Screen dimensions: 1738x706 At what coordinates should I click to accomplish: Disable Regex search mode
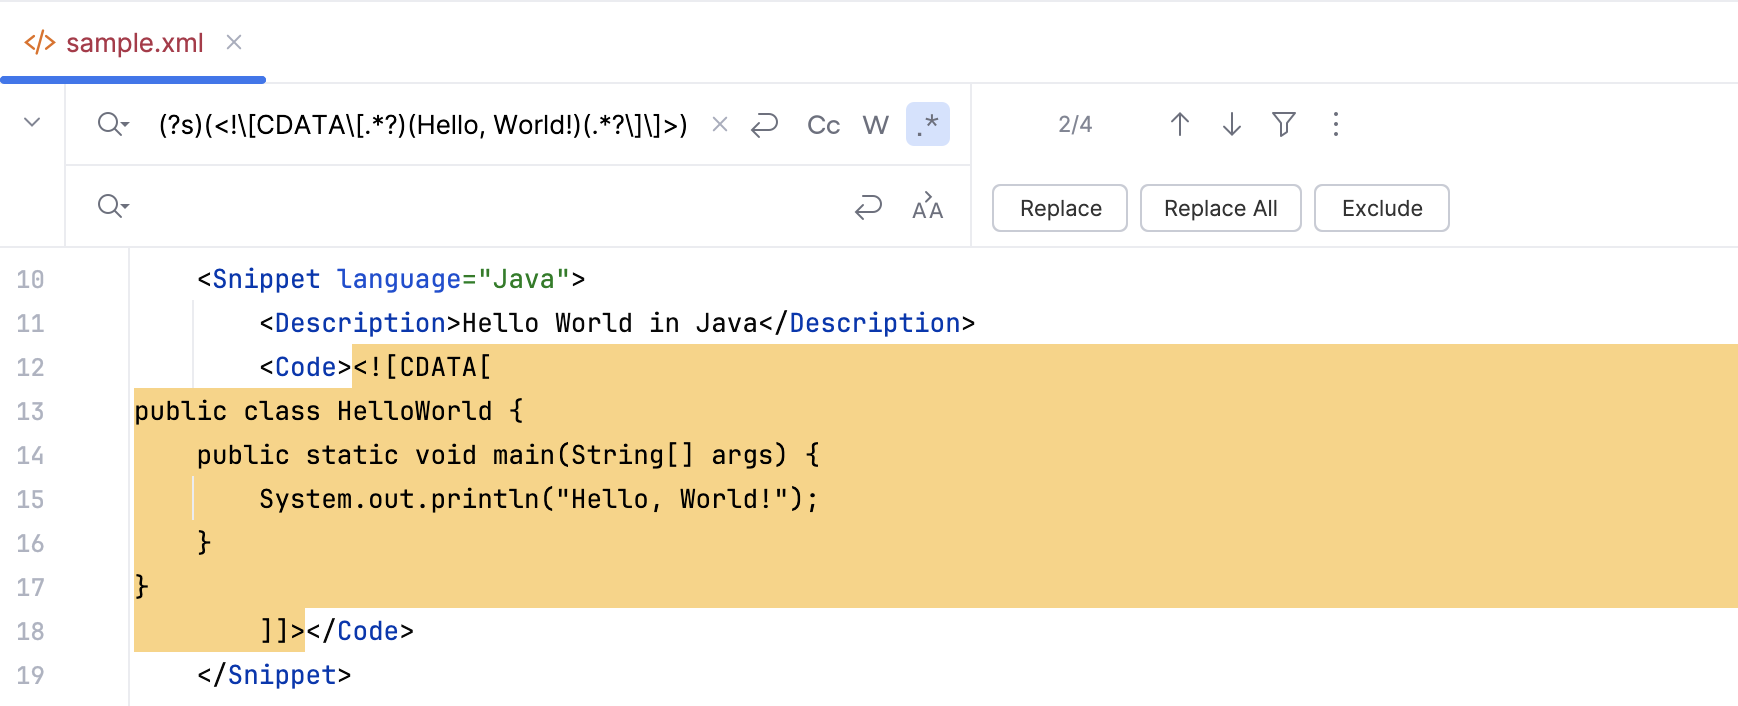(928, 125)
